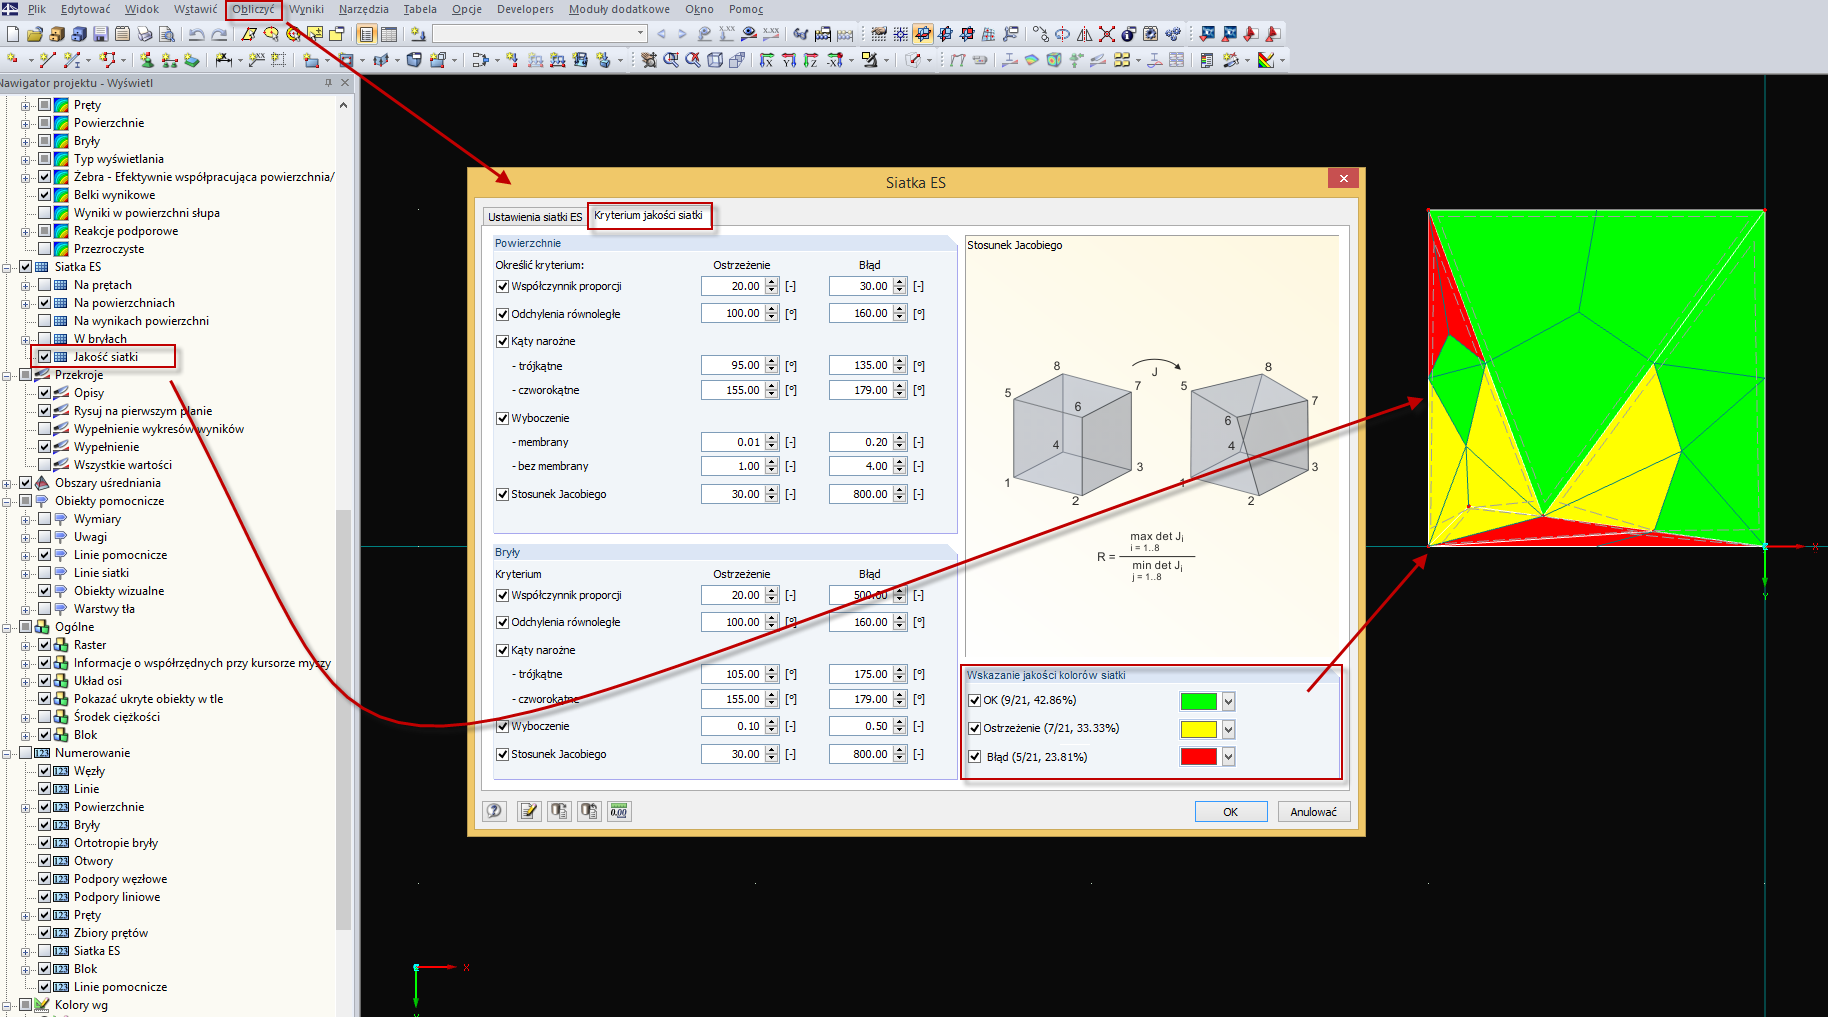
Task: Switch to Ustawienia siatki ES tab
Action: (x=535, y=217)
